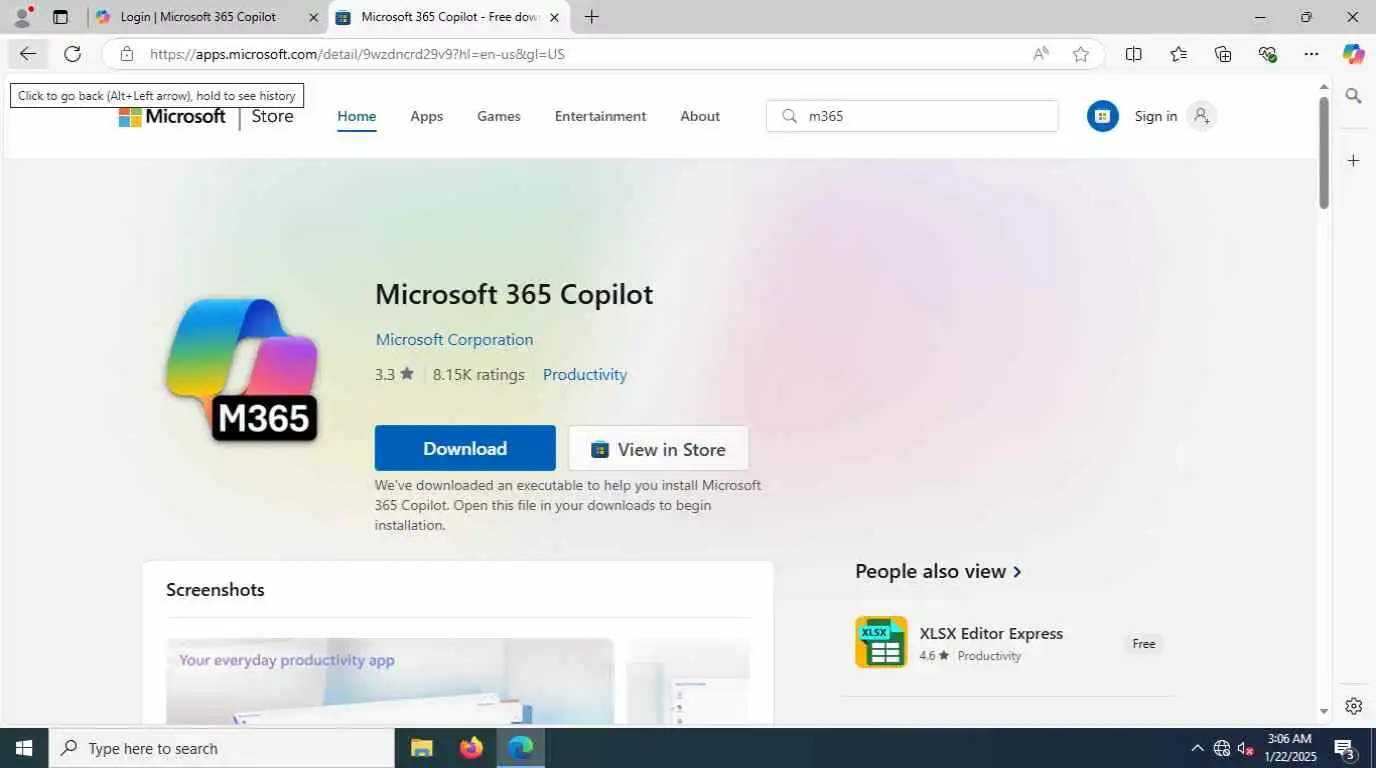Open the Microsoft Corporation publisher link
The image size is (1376, 768).
454,340
